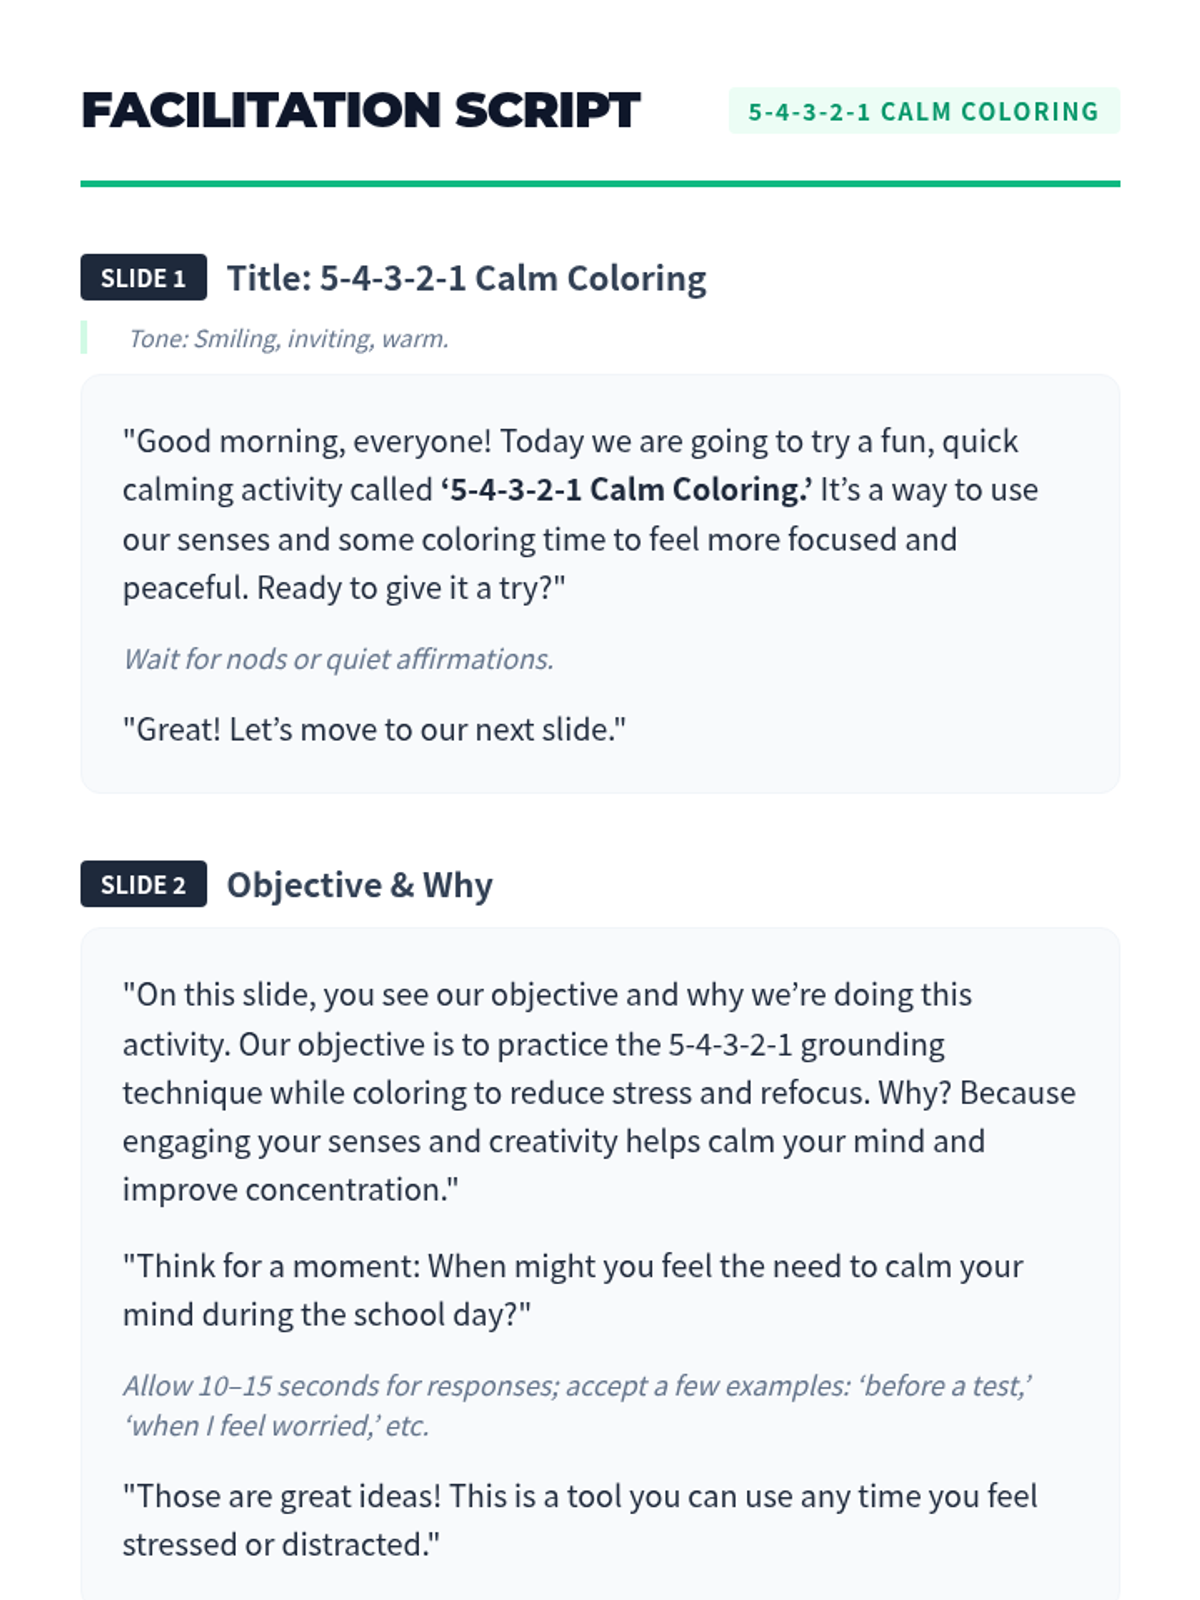Click the green accent bar beside the Tone note
The height and width of the screenshot is (1600, 1200).
pyautogui.click(x=84, y=338)
